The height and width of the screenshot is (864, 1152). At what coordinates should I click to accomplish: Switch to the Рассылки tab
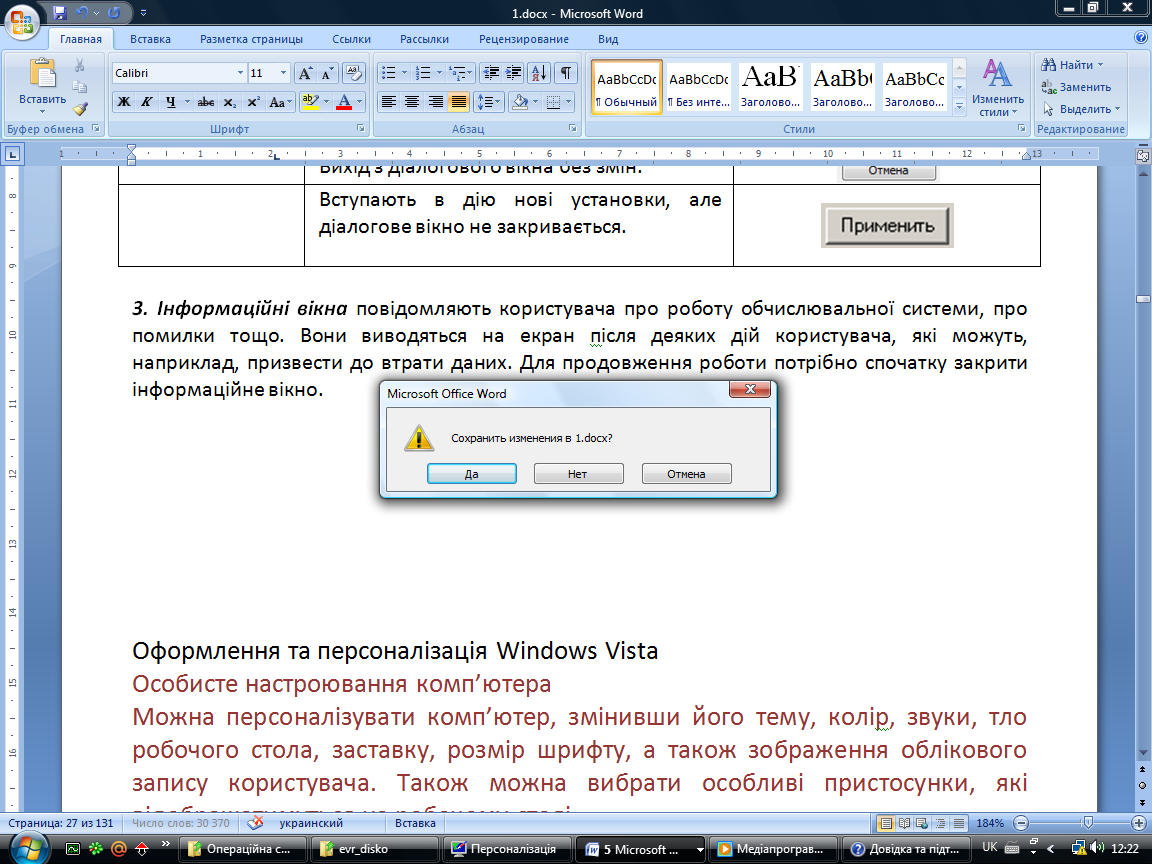tap(424, 39)
